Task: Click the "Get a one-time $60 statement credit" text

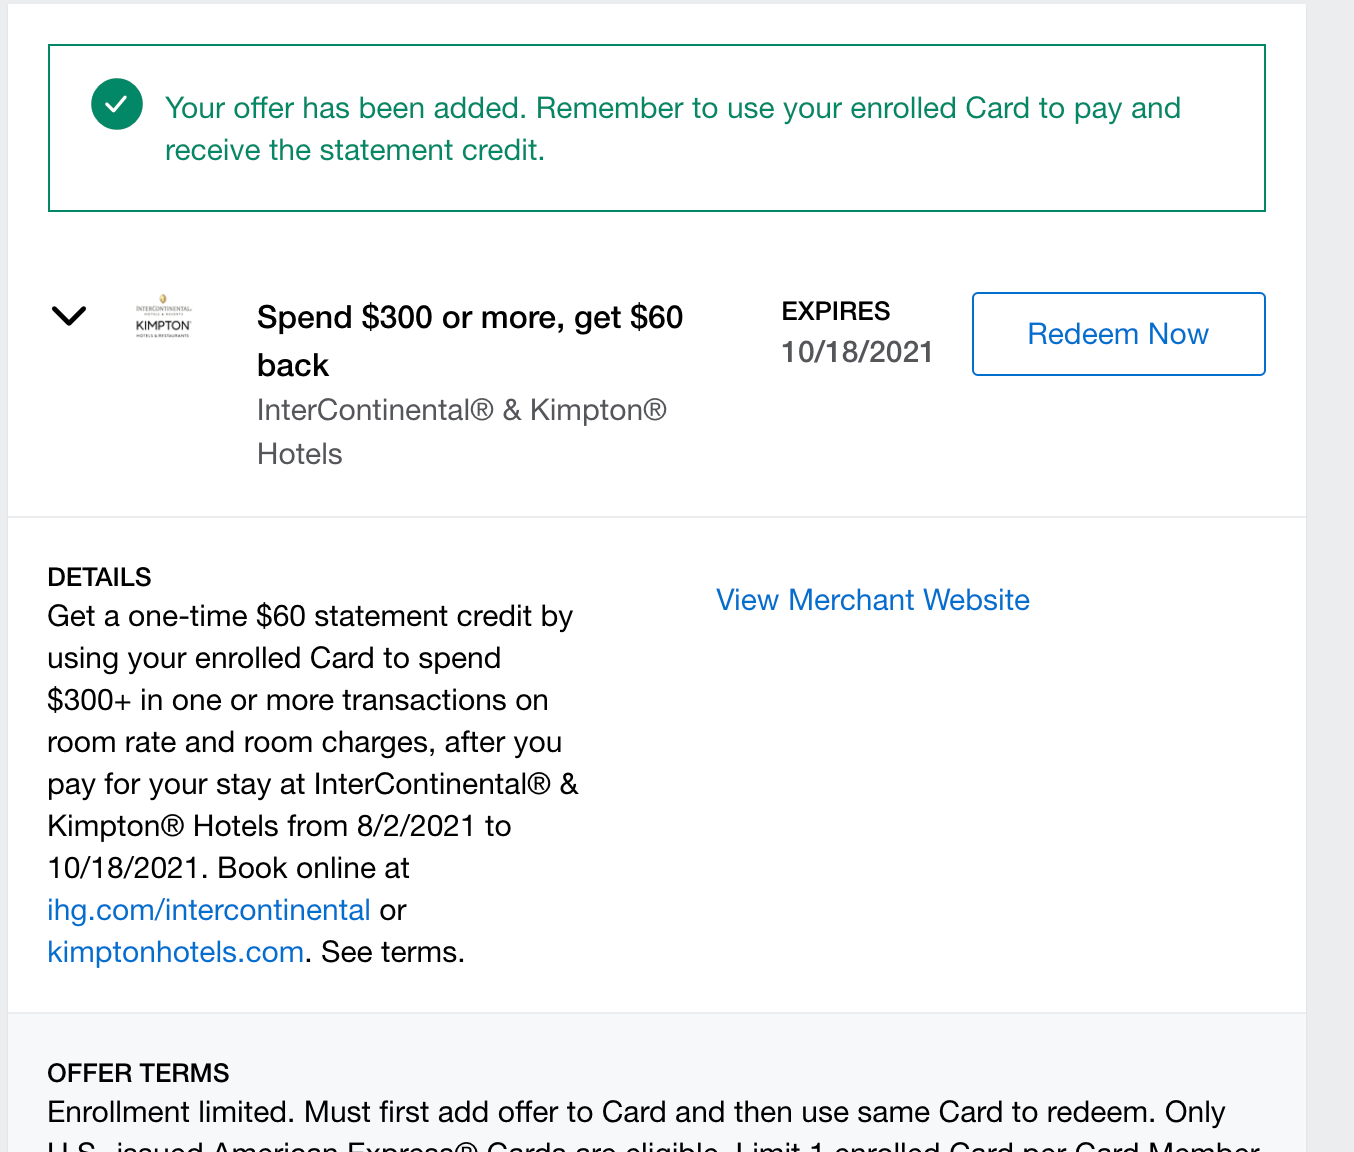Action: tap(310, 616)
